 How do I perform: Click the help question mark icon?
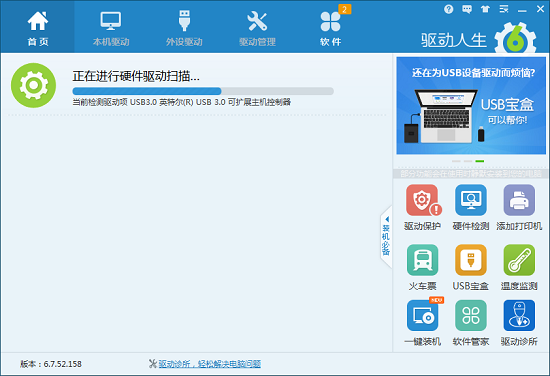(x=448, y=9)
